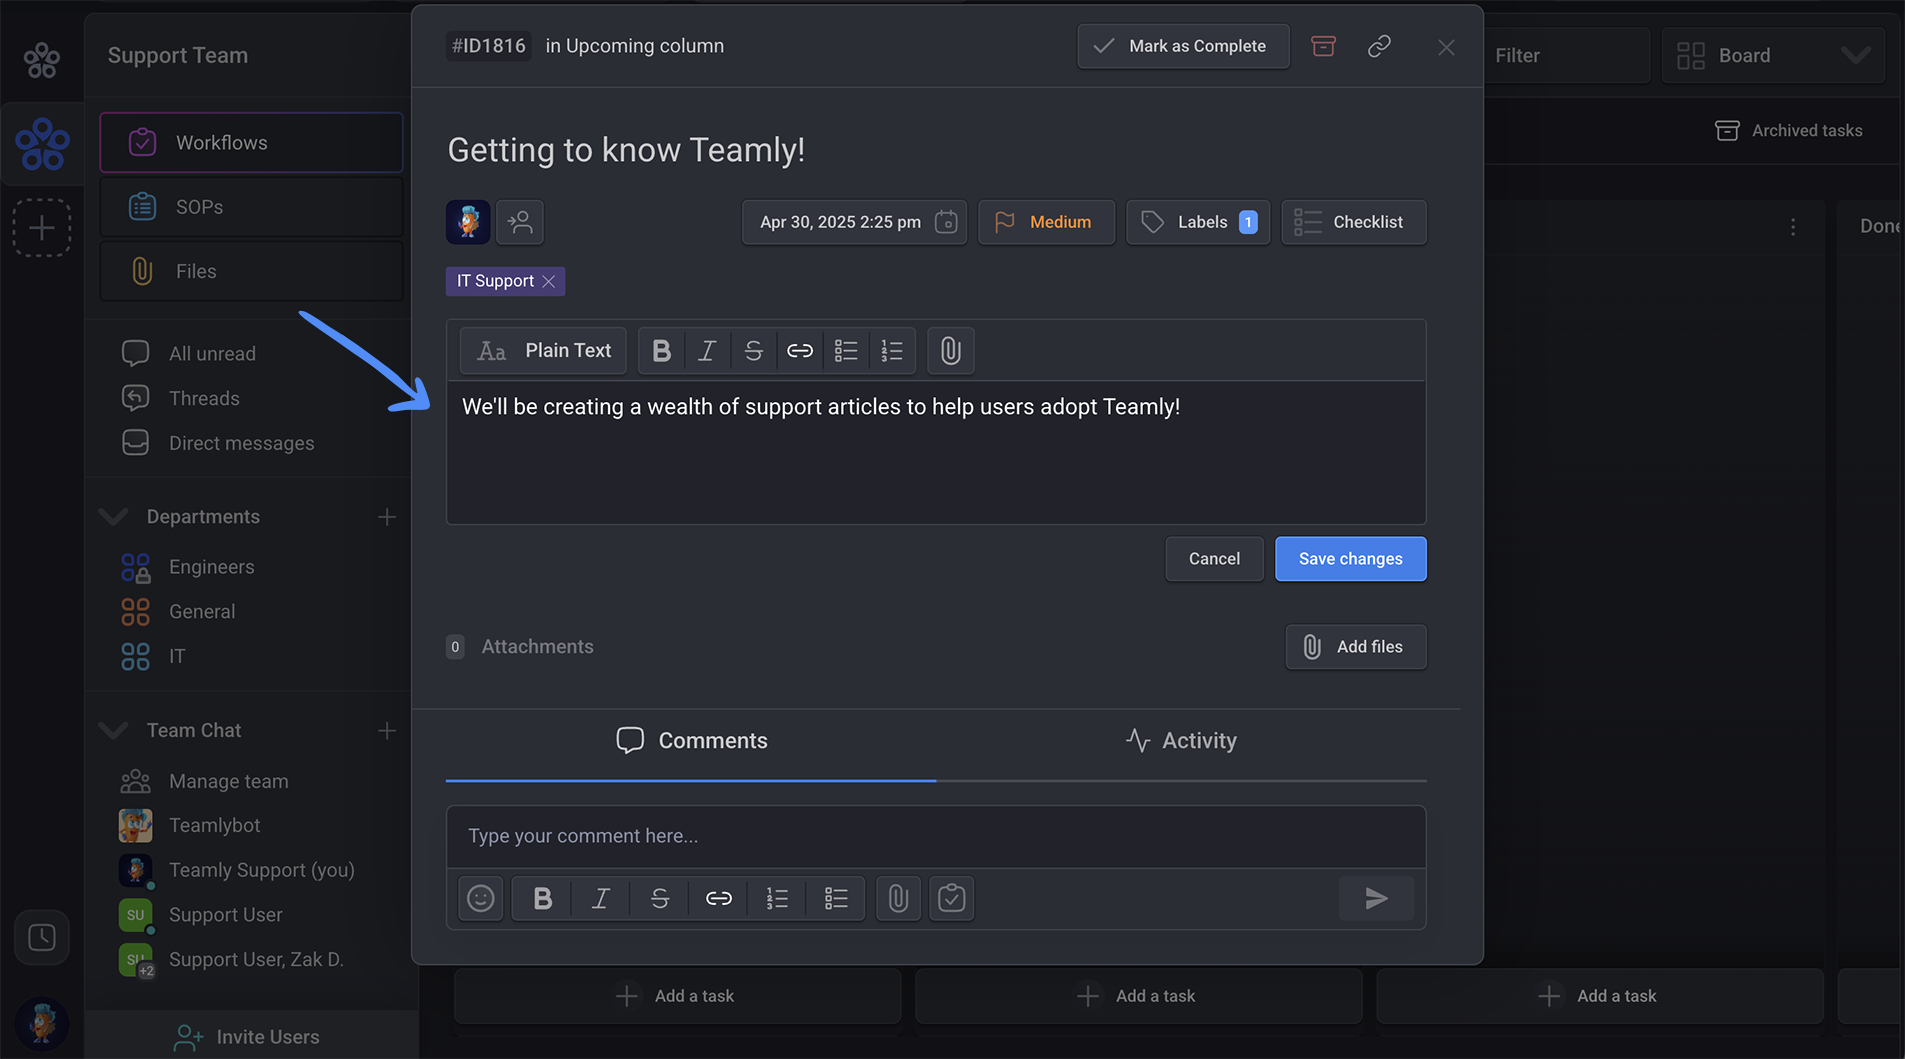Screen dimensions: 1905x1059
Task: Open the Checklist button
Action: coord(1354,222)
